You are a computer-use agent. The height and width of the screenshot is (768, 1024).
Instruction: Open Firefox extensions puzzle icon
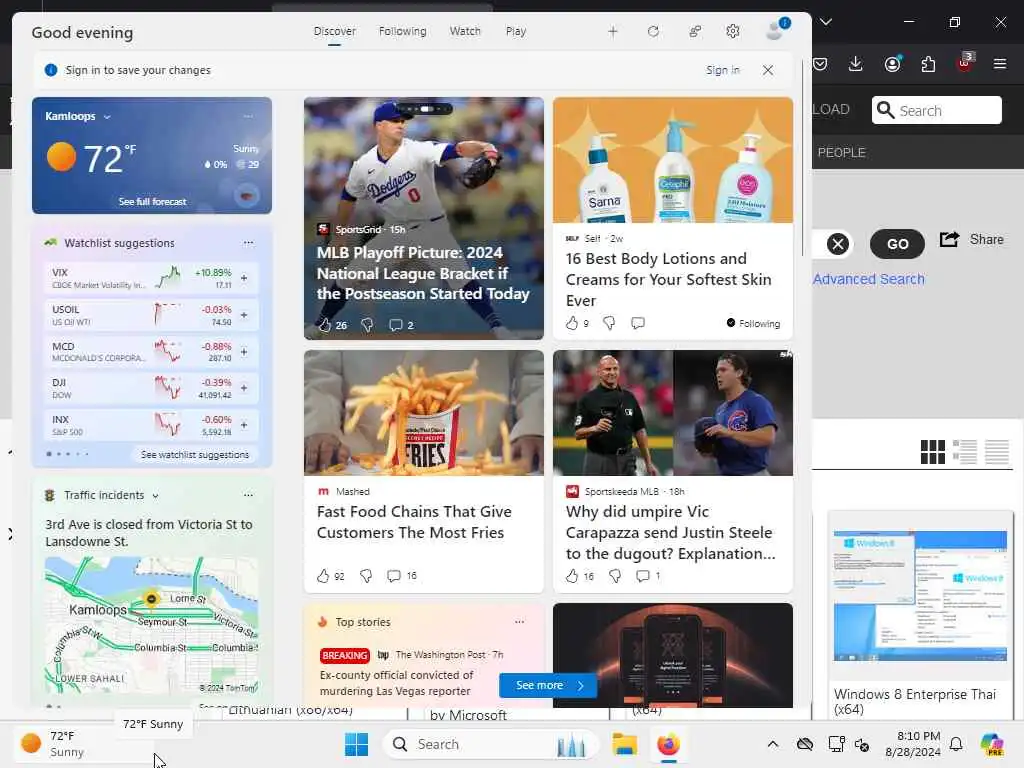[928, 64]
